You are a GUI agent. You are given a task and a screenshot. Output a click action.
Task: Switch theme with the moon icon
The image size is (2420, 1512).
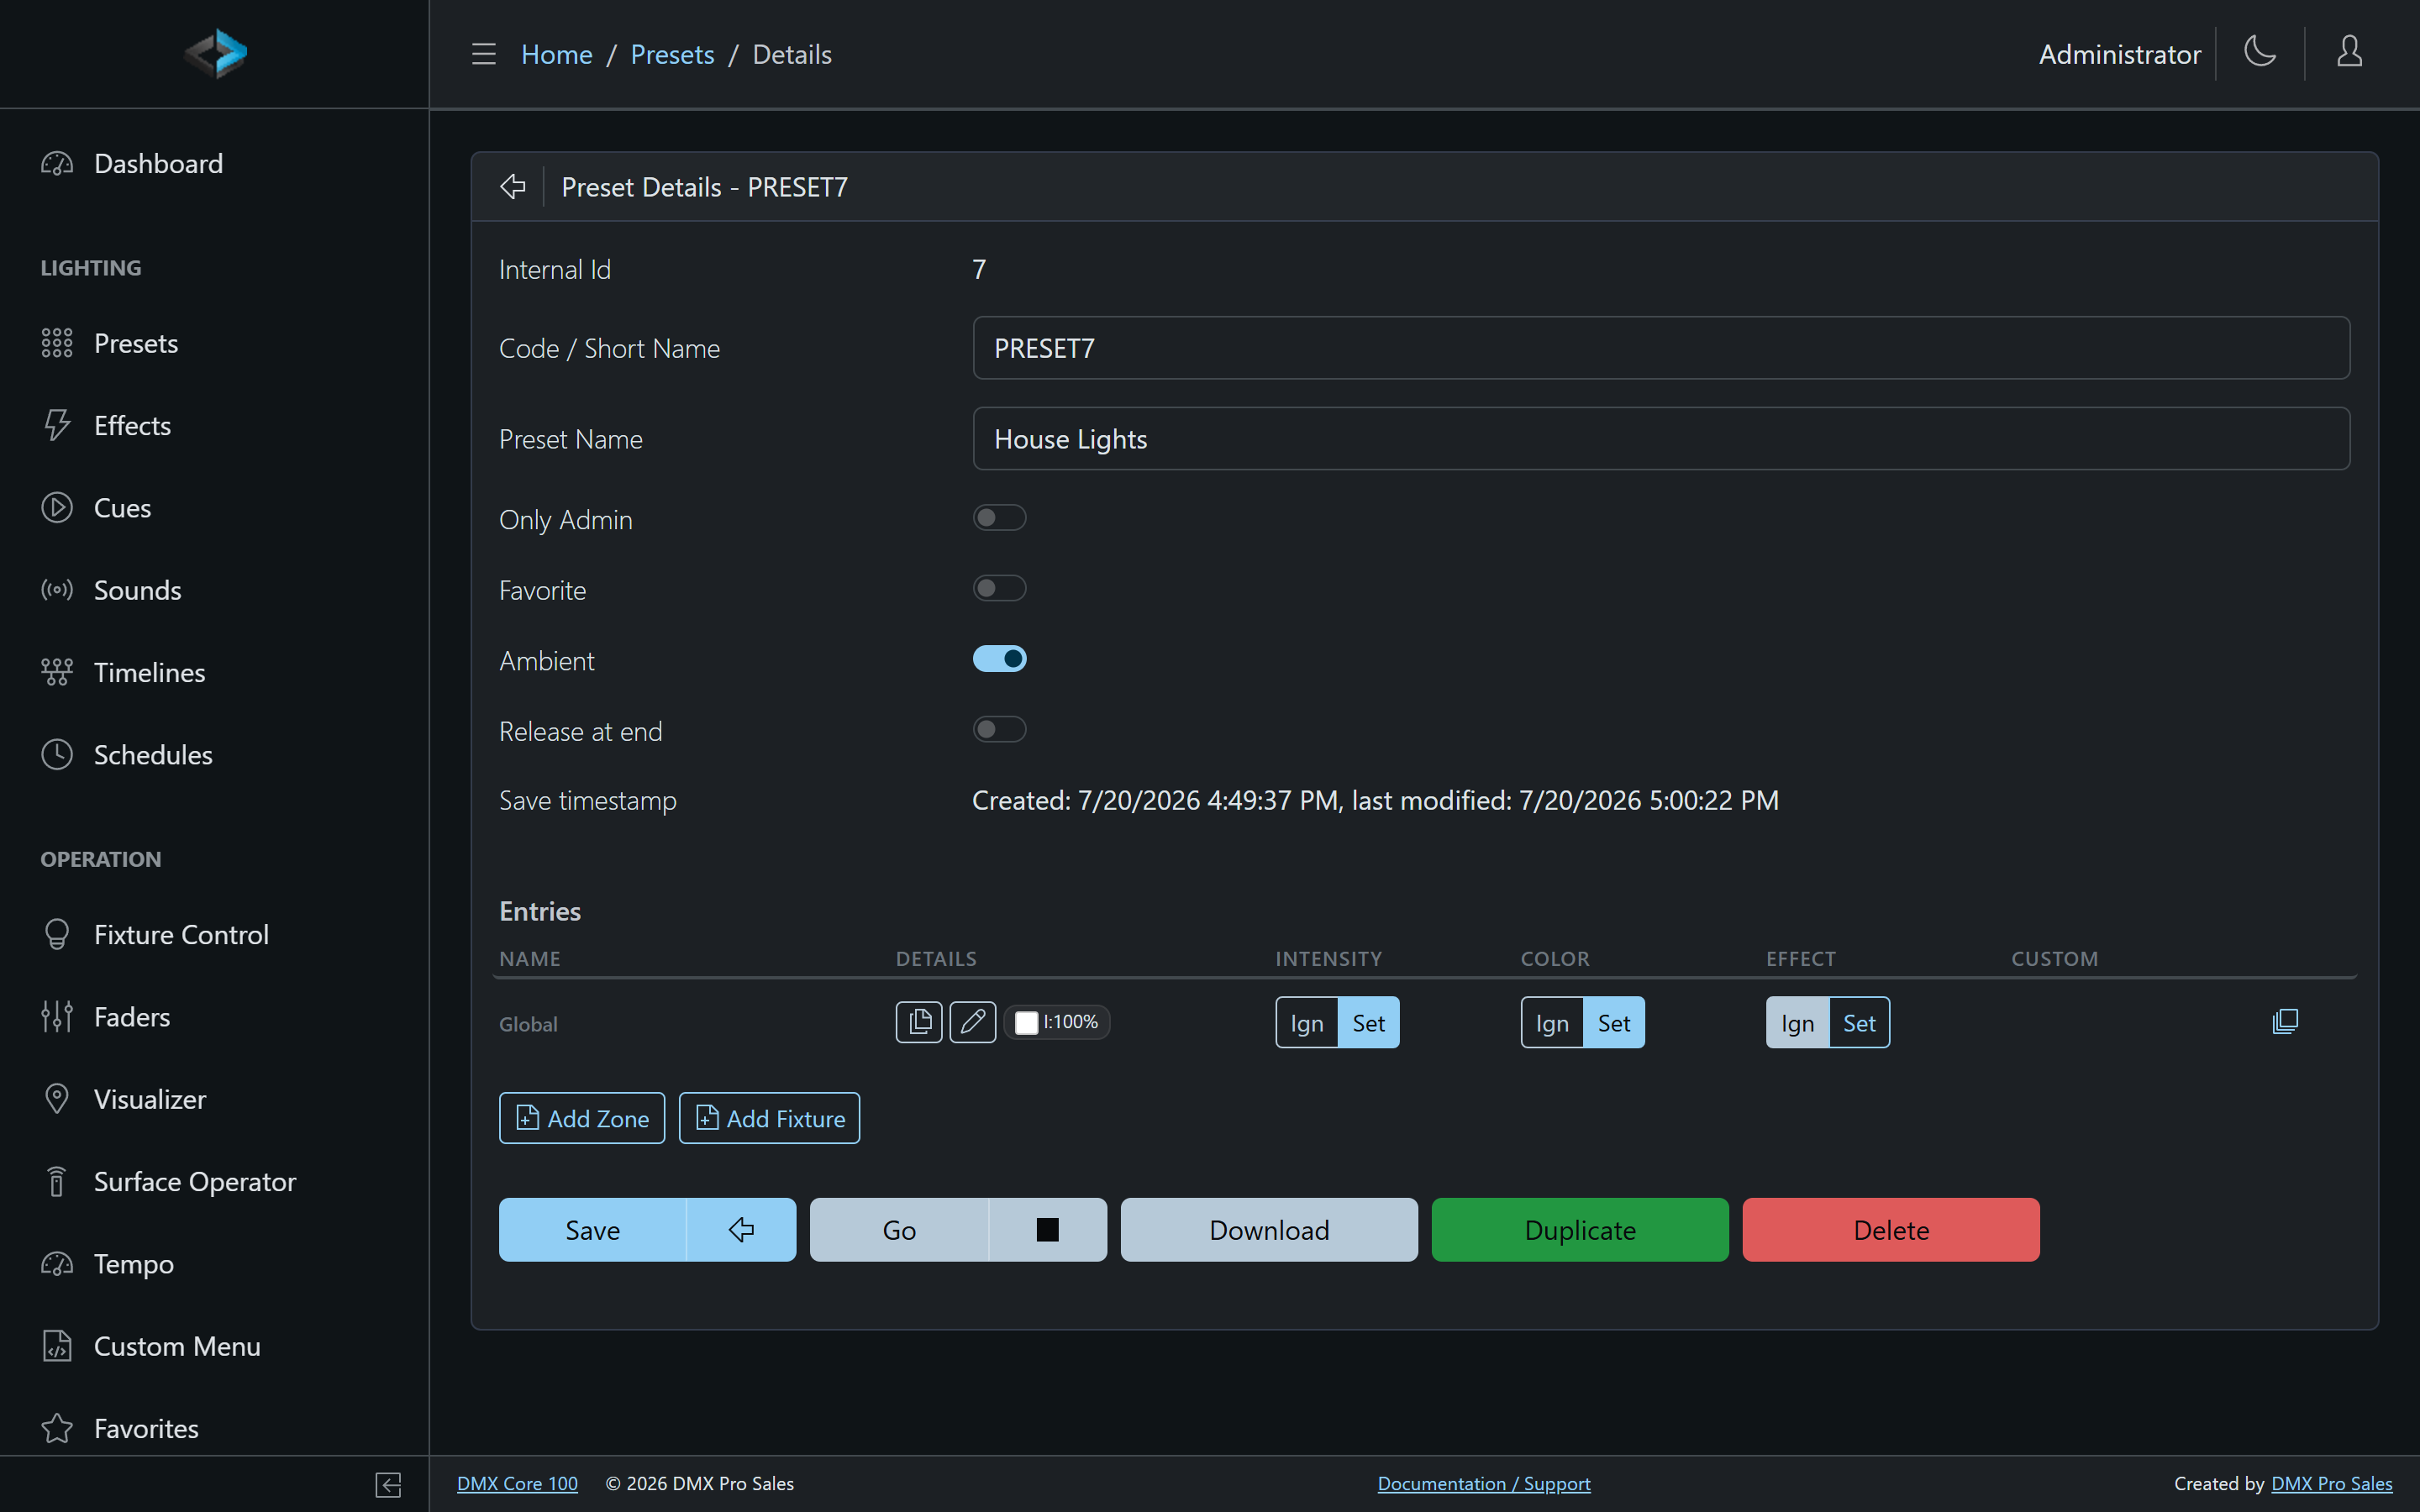(2260, 52)
